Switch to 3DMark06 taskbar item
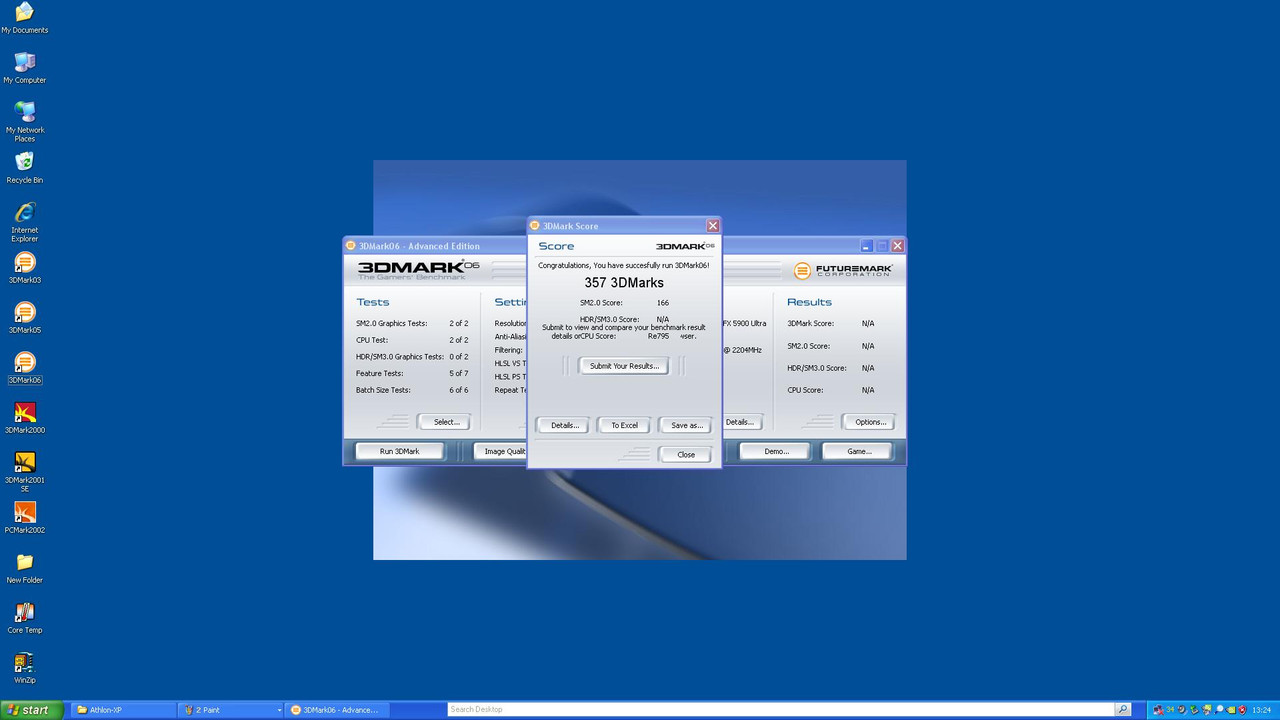The width and height of the screenshot is (1280, 720). pos(338,710)
